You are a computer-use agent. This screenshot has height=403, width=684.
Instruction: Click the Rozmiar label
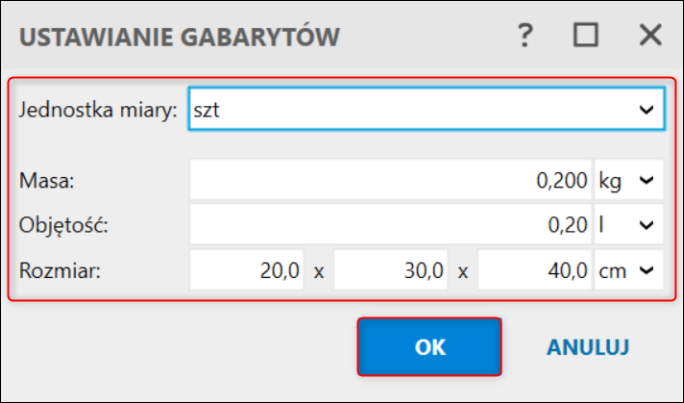pos(60,271)
